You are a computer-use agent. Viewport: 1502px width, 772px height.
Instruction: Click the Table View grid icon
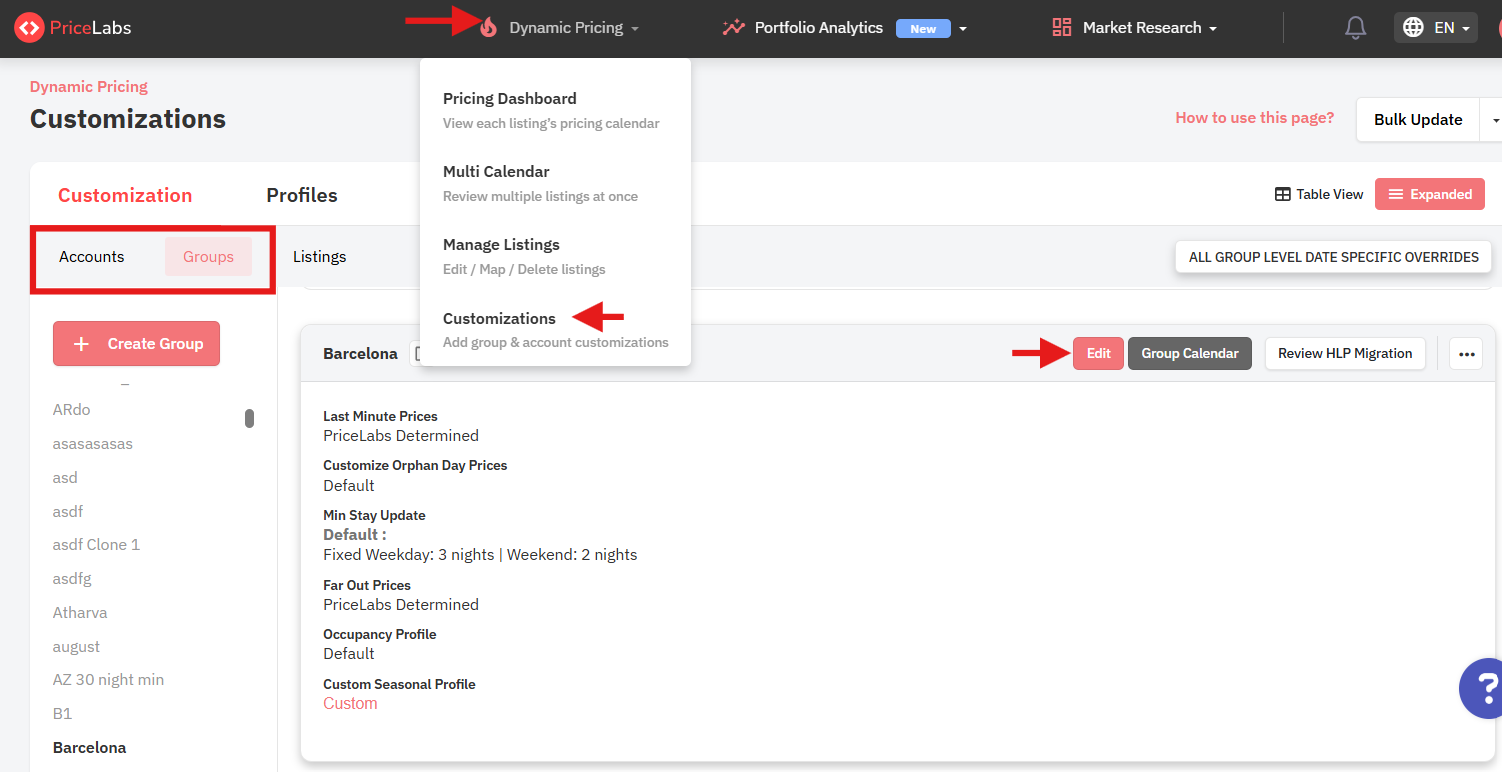tap(1282, 195)
